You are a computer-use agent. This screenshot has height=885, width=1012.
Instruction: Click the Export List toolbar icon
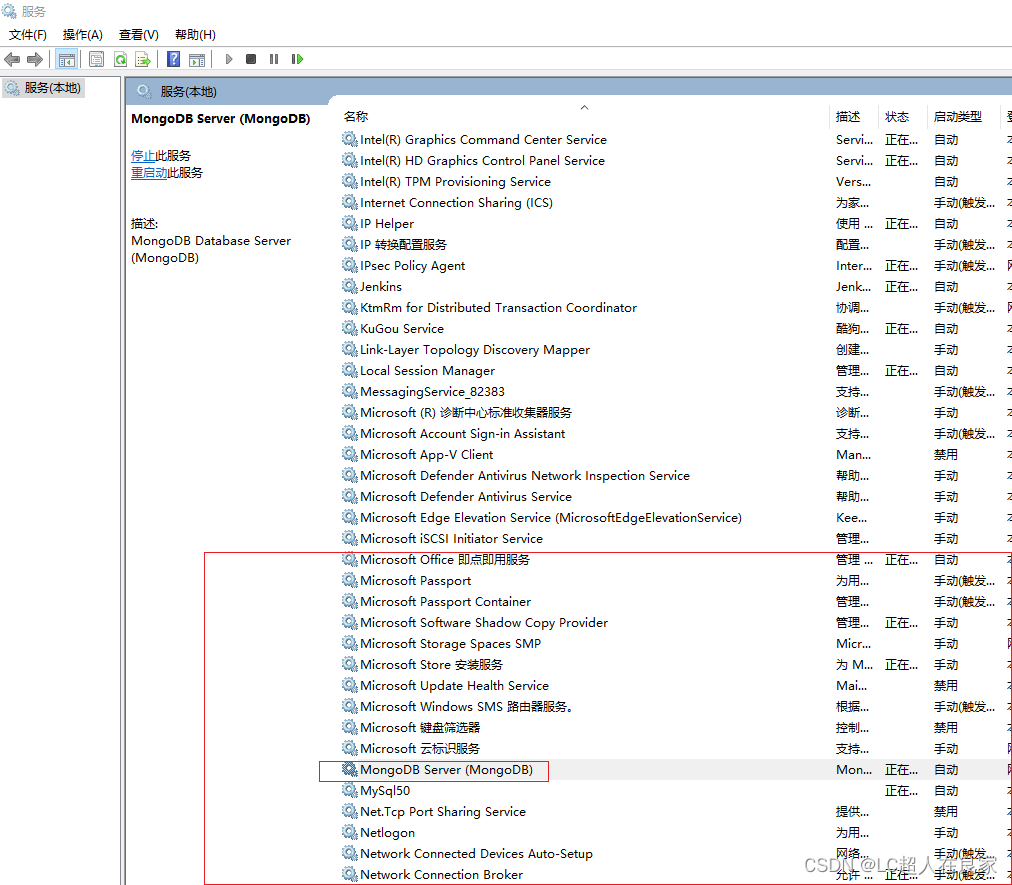(143, 59)
